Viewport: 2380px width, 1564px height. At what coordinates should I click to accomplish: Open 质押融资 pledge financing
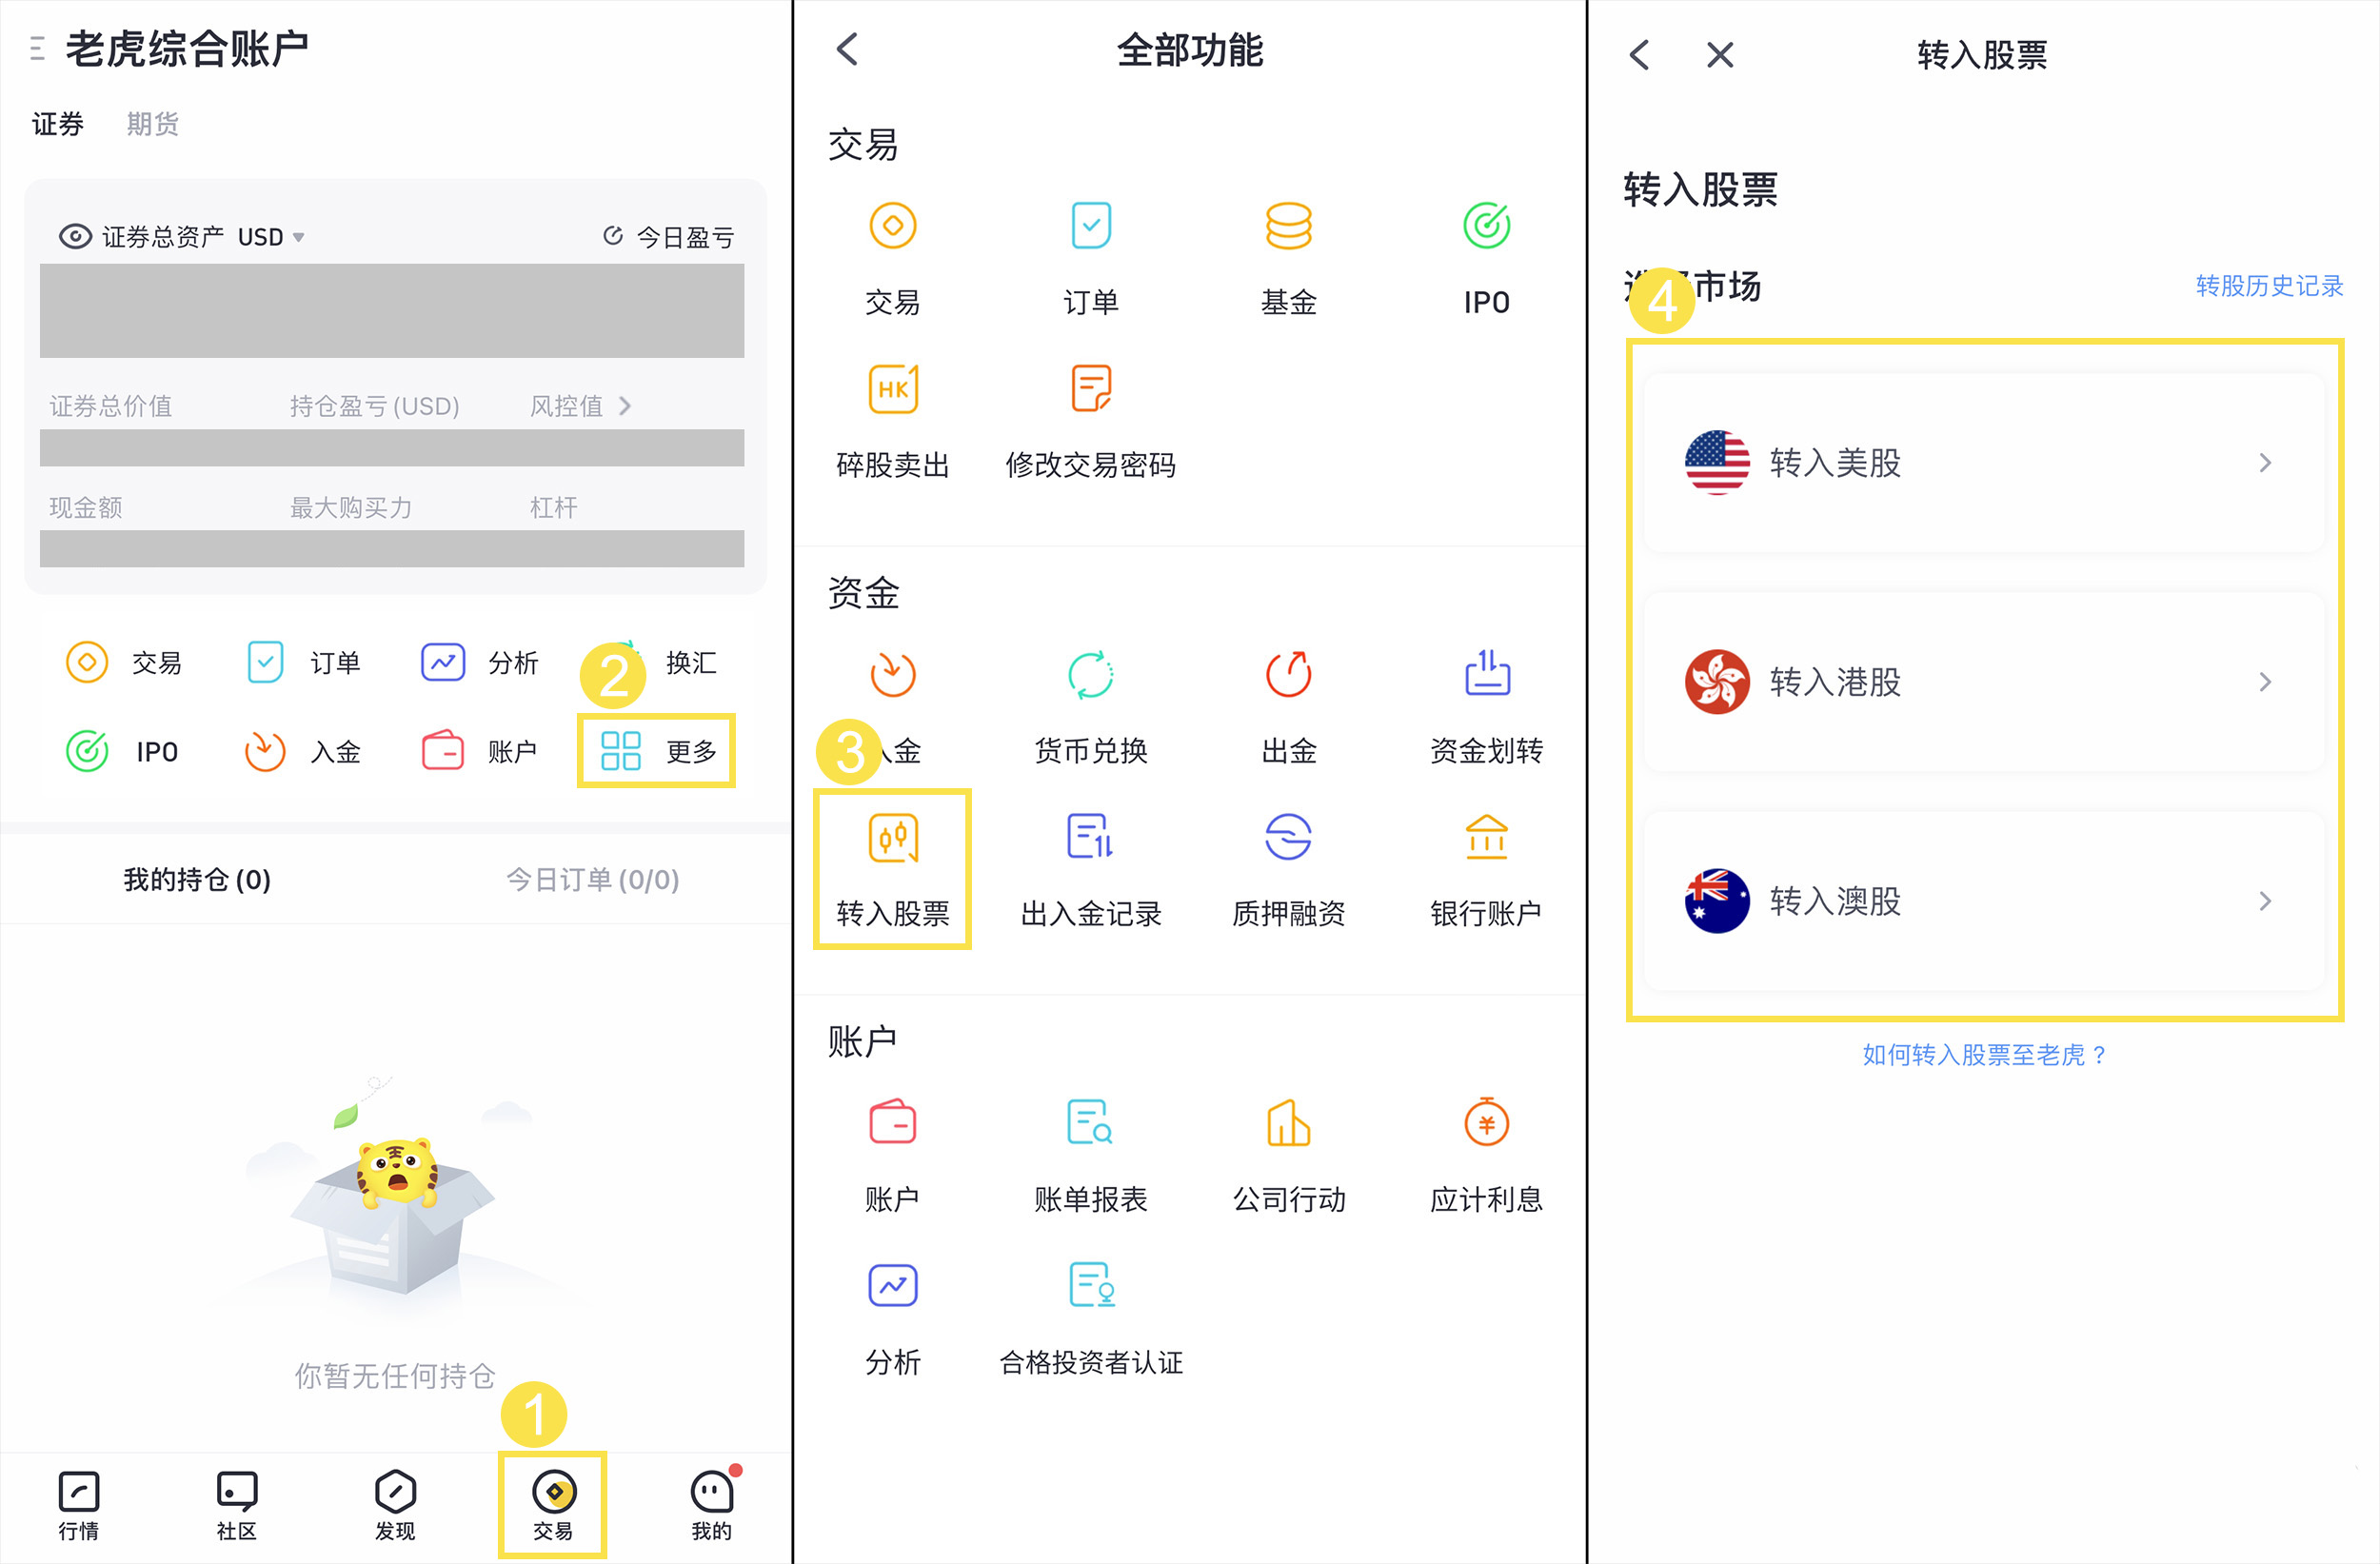pos(1289,870)
